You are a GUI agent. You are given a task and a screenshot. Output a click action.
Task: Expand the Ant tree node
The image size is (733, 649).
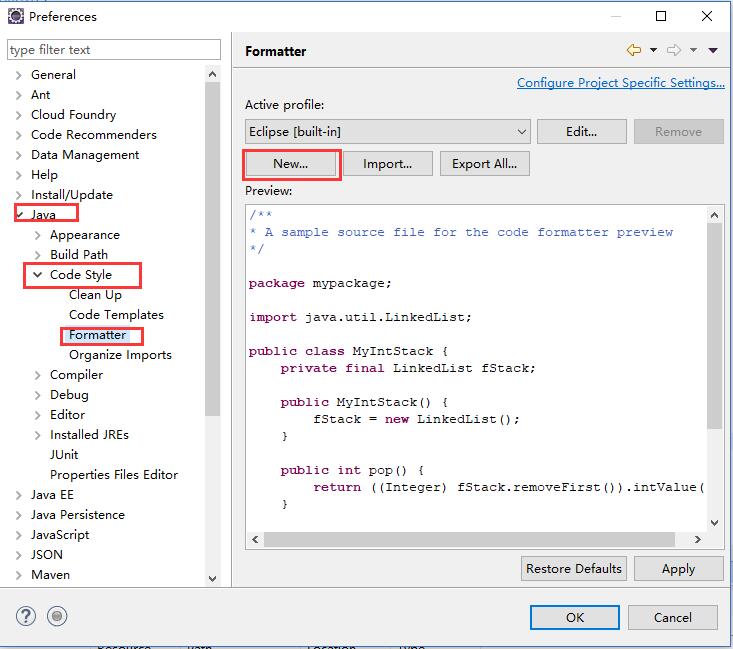pos(19,95)
